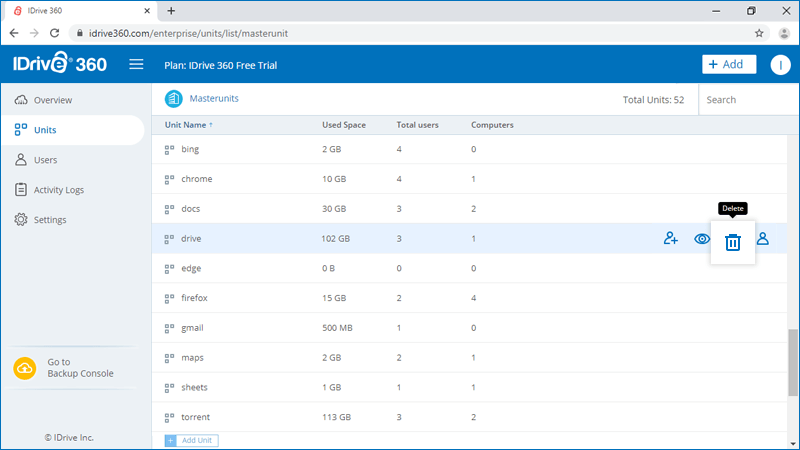Click the Overview cloud icon in sidebar

[x=21, y=99]
